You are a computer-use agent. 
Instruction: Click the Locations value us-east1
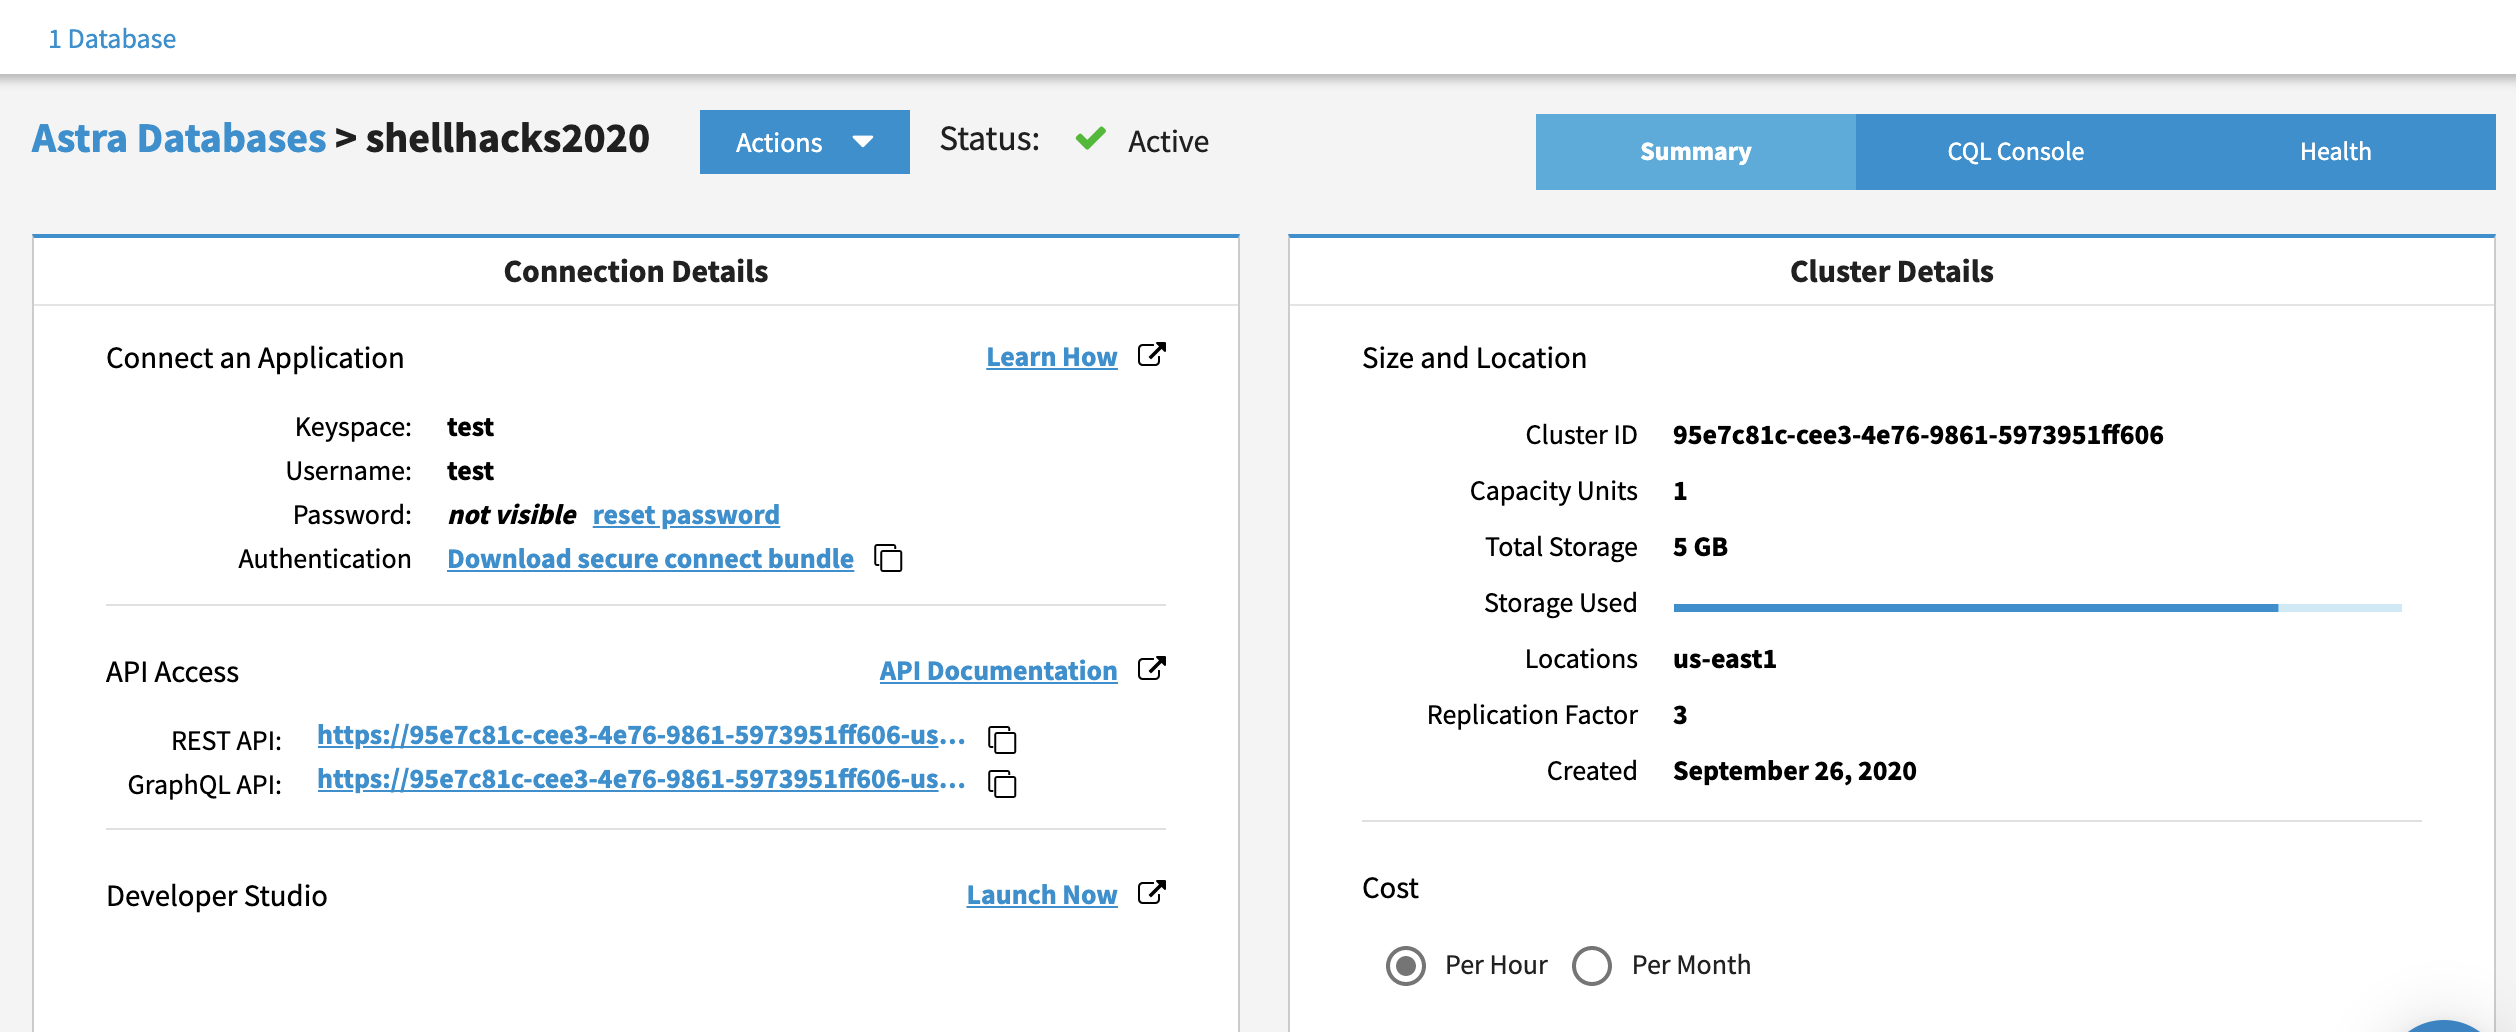1725,659
